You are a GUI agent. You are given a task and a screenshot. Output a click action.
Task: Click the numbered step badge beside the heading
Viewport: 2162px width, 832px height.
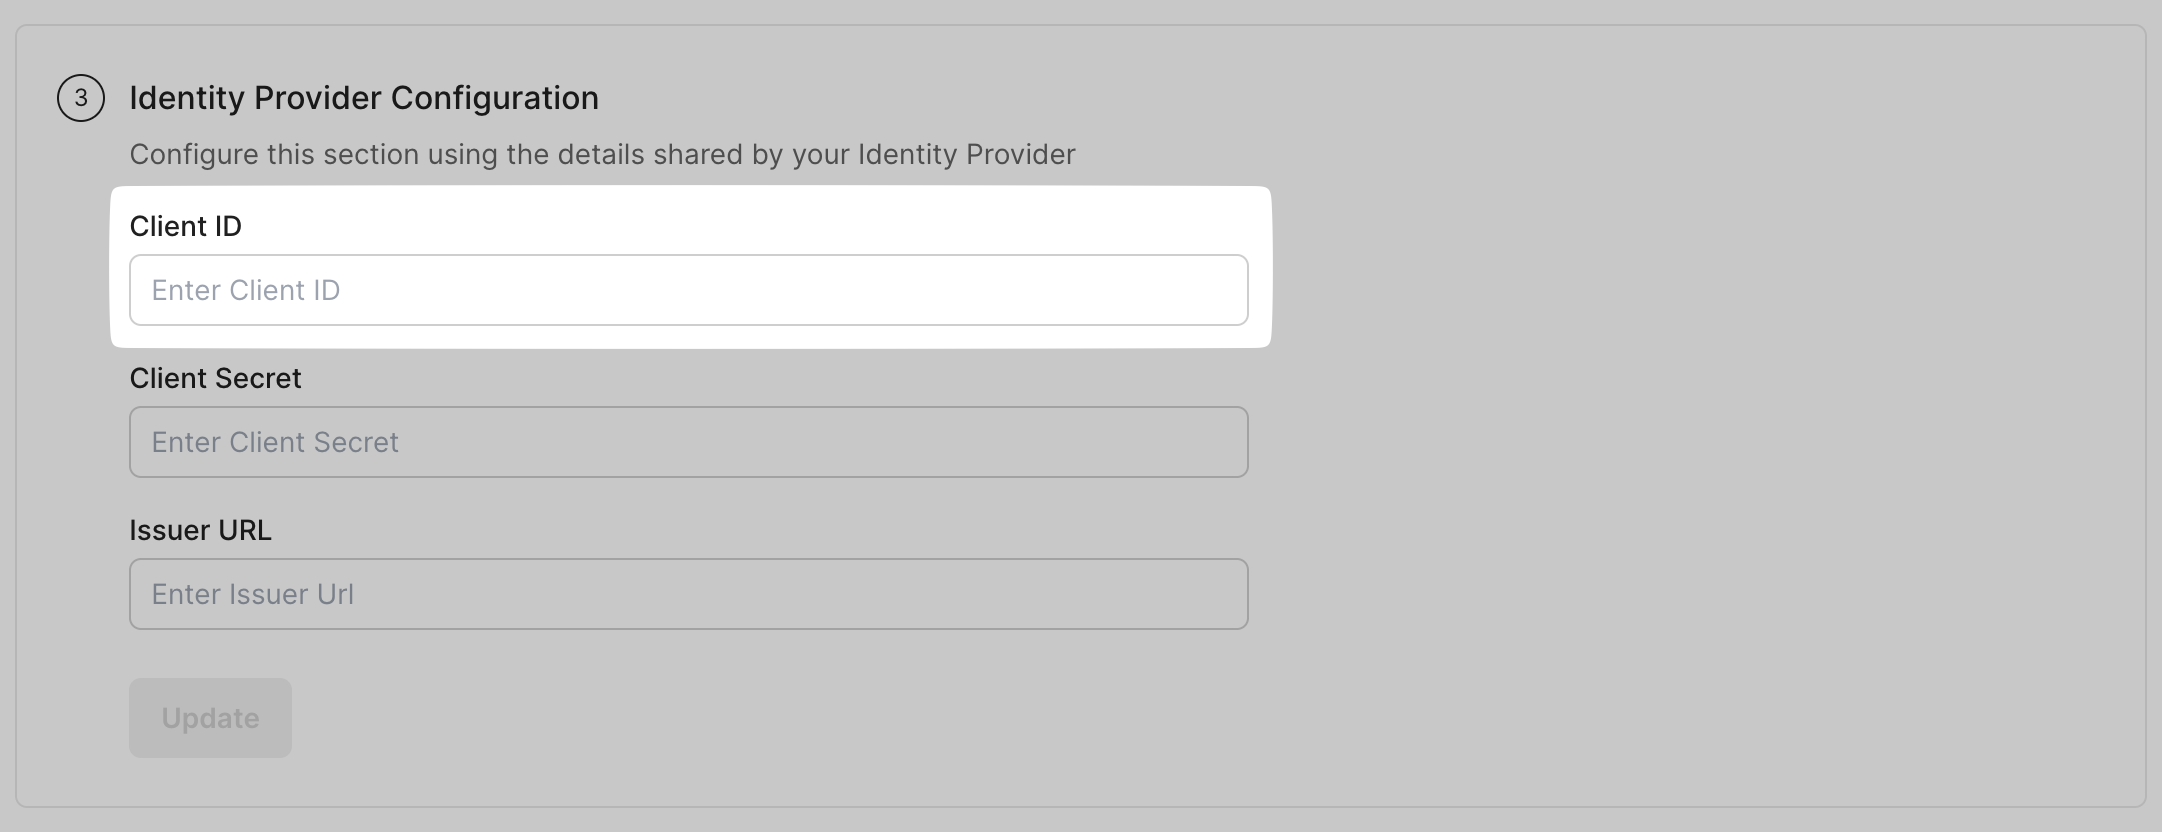pos(84,97)
